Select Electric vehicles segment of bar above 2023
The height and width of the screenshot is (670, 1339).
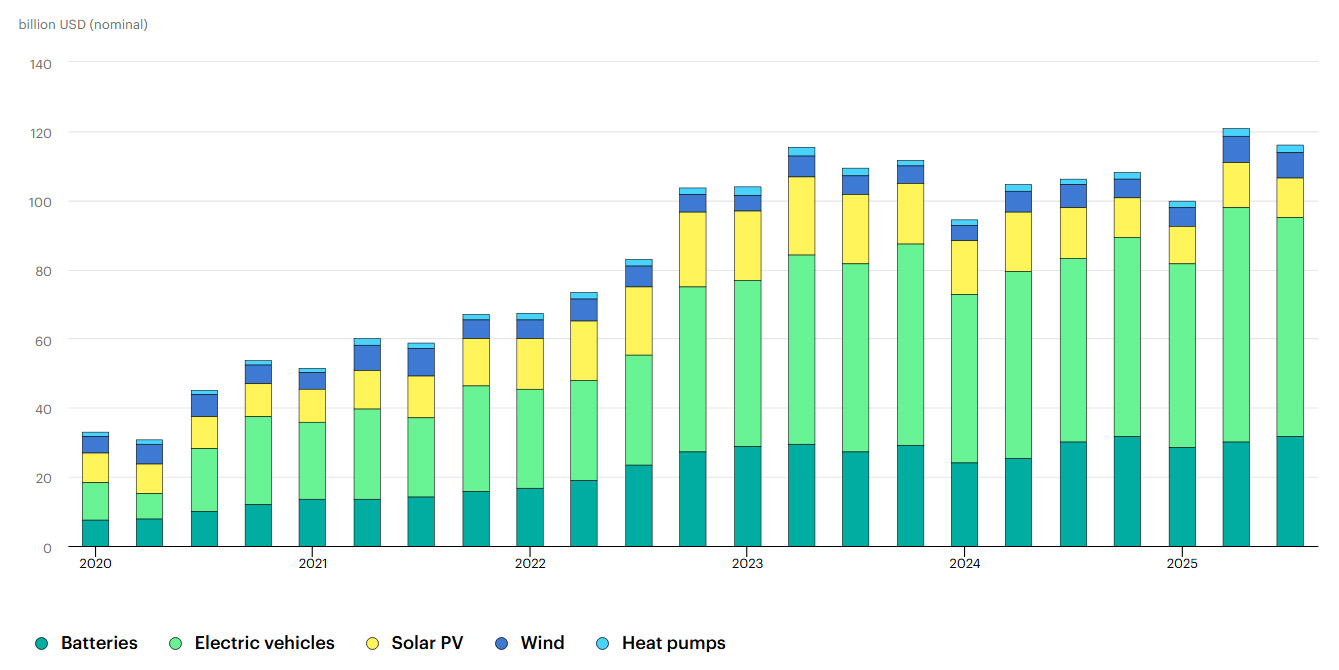(747, 363)
